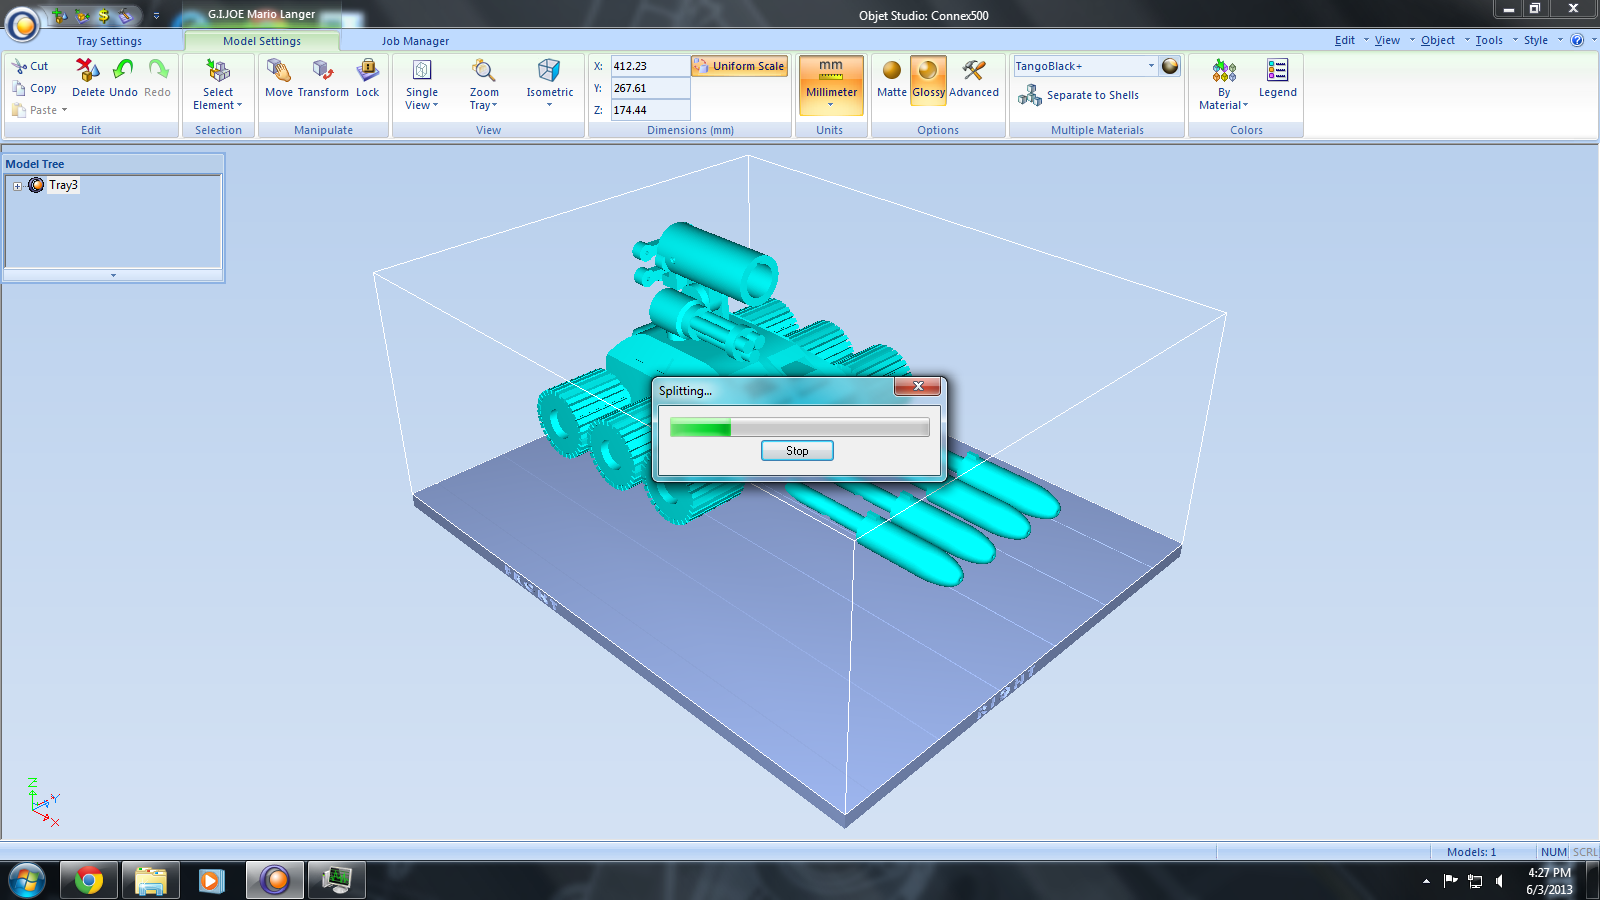Screen dimensions: 1600x900
Task: Open the Zoom Tray dropdown
Action: 484,84
